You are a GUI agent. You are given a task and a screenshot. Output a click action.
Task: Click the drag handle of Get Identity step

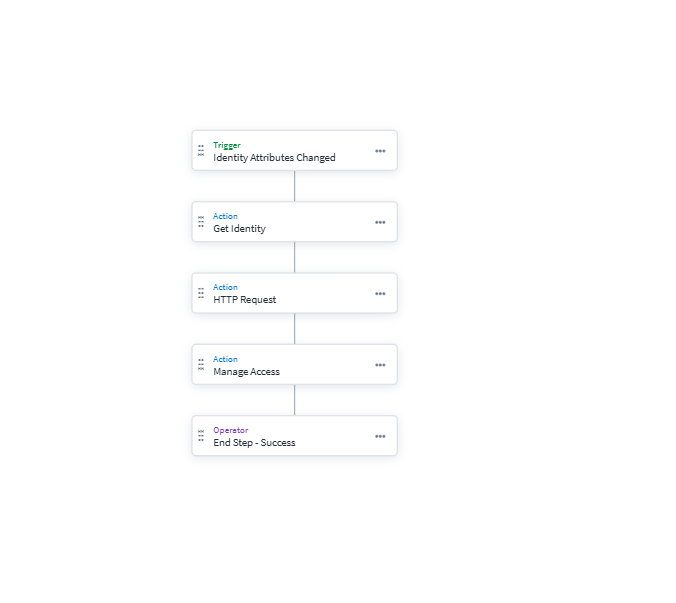[x=201, y=222]
